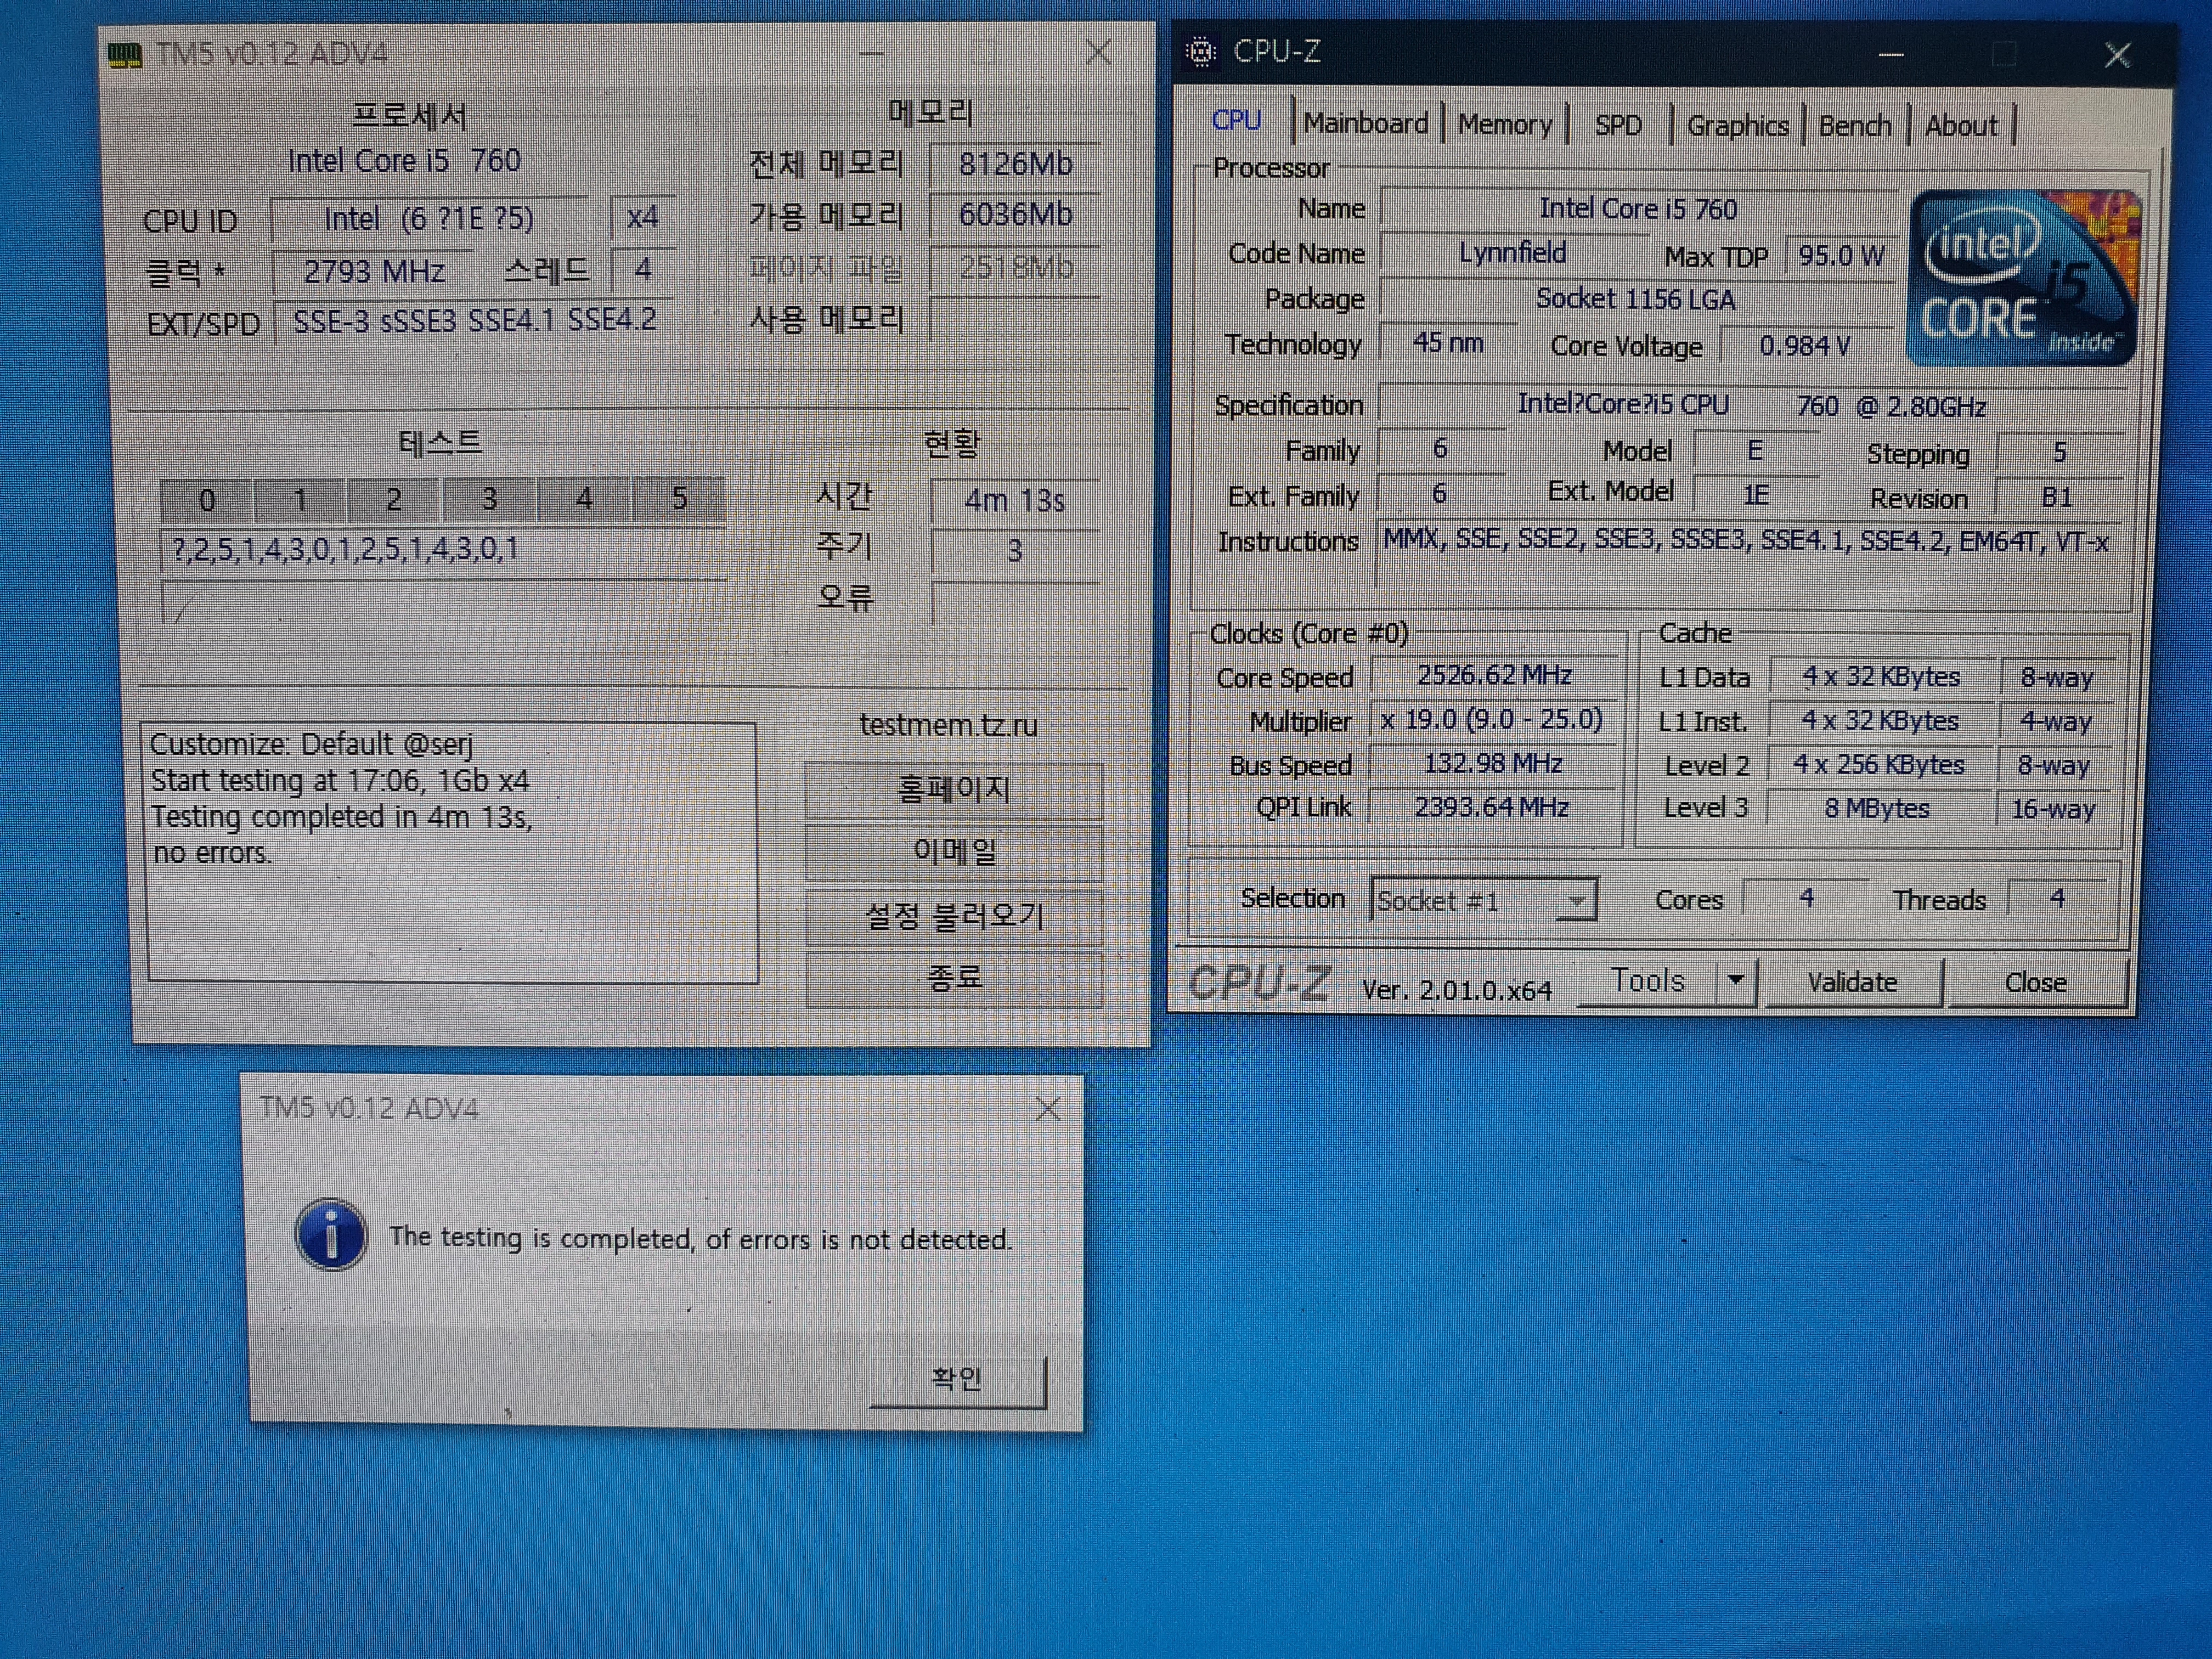Image resolution: width=2212 pixels, height=1659 pixels.
Task: Open the Socket #1 selection dropdown
Action: point(1484,900)
